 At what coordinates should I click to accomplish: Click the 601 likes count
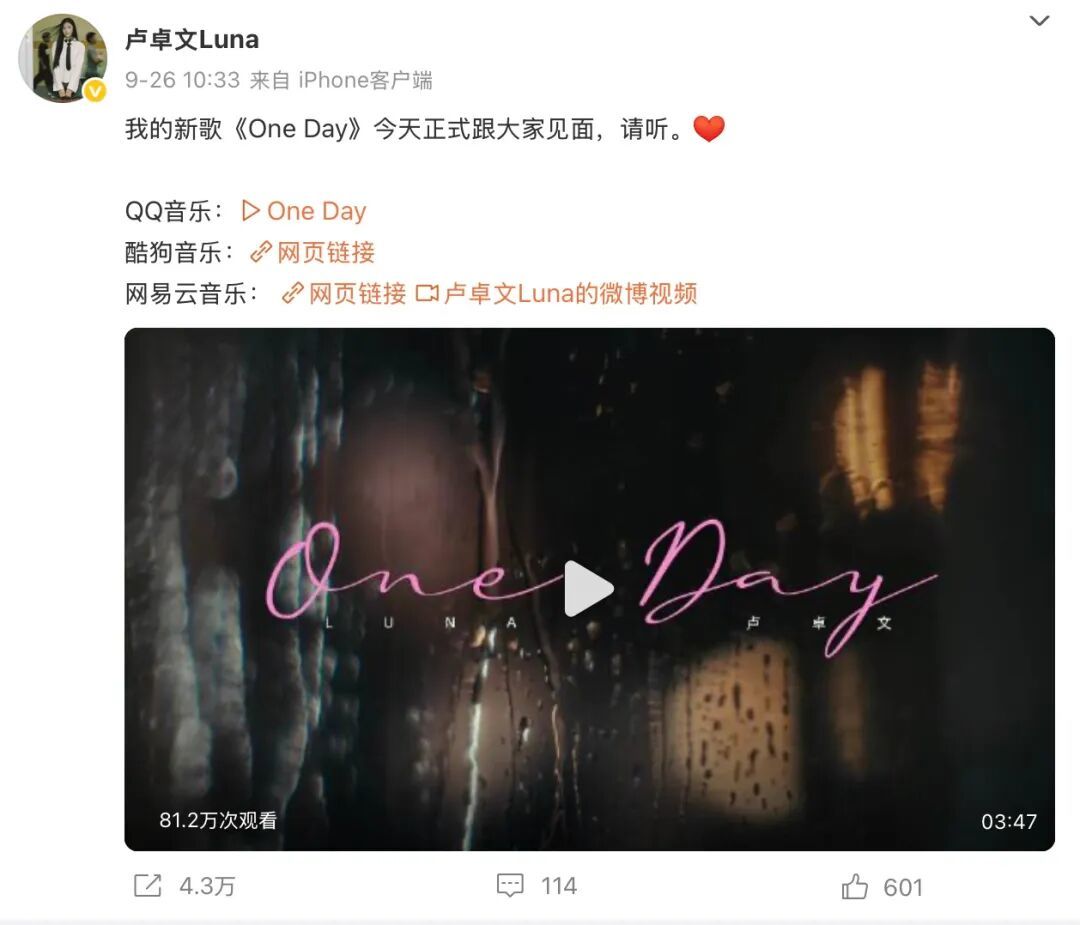pos(903,887)
